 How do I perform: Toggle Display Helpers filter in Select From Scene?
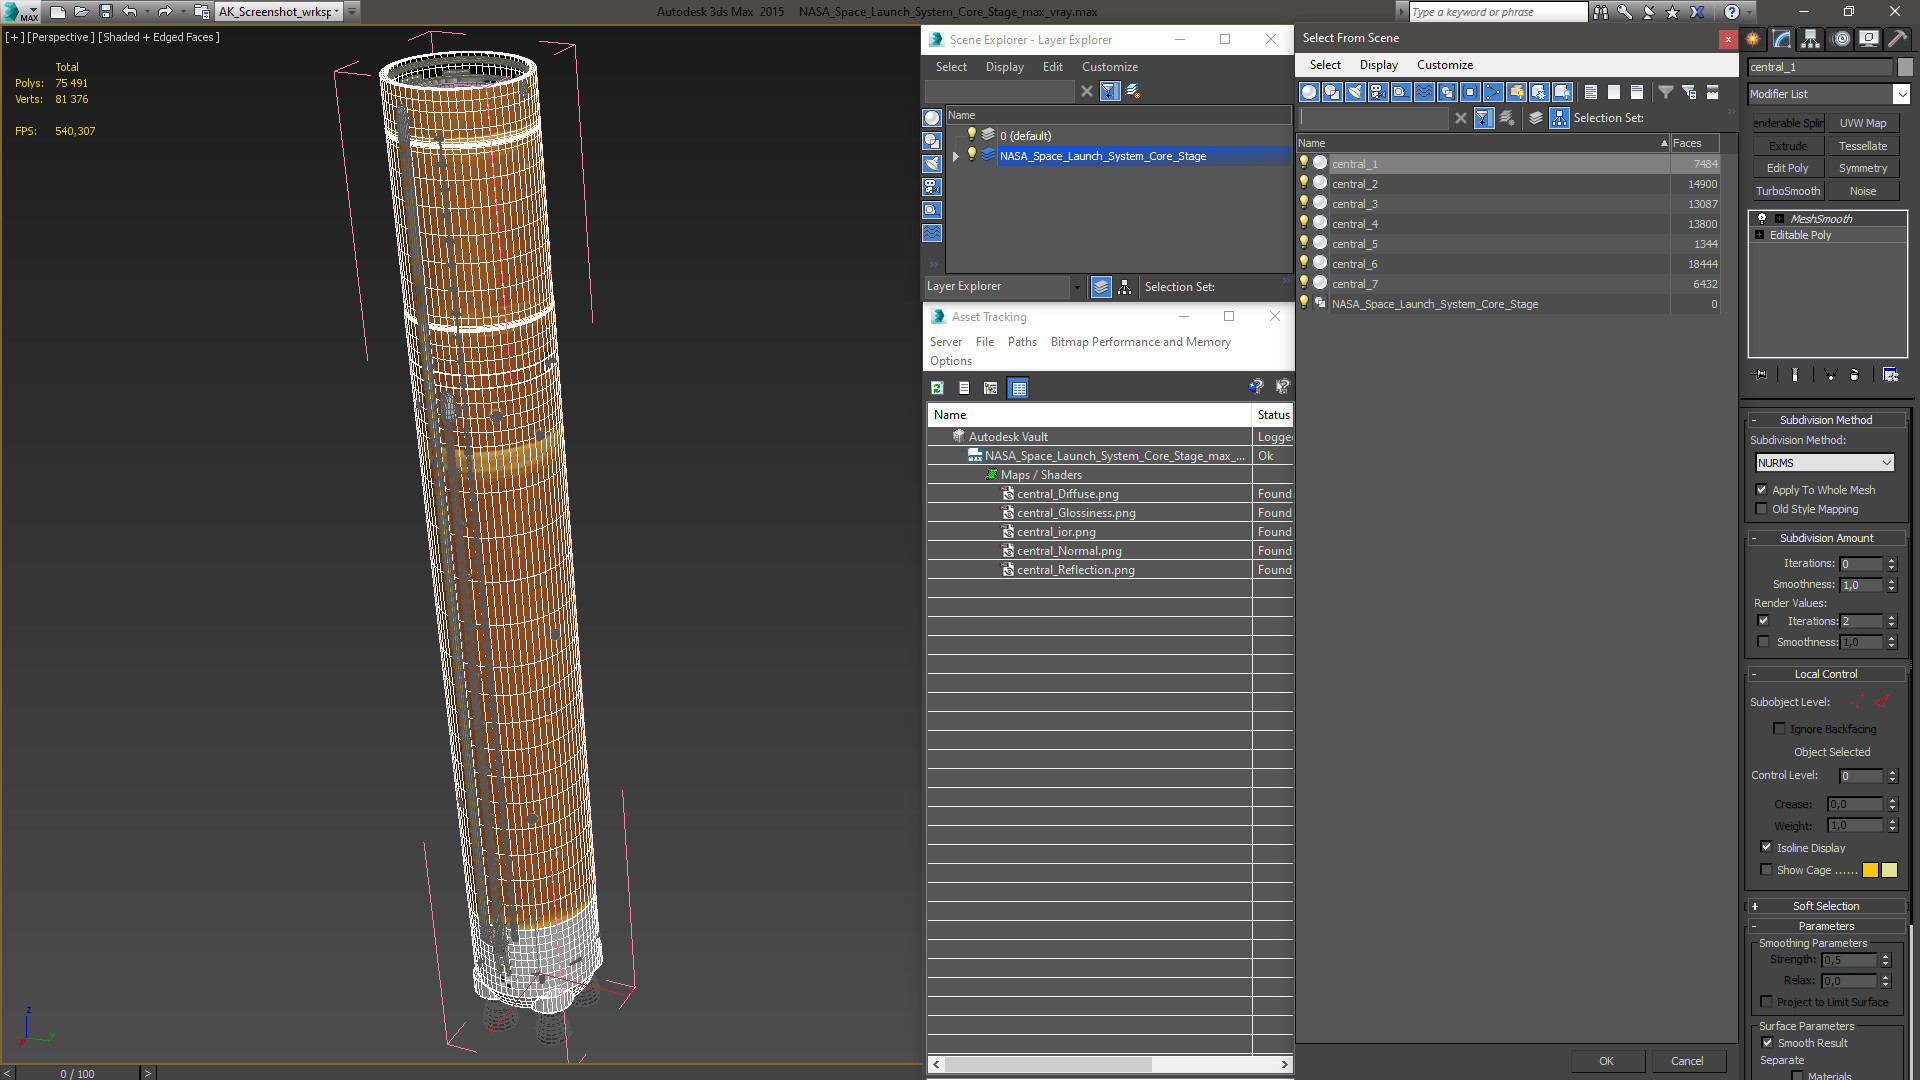click(x=1401, y=92)
